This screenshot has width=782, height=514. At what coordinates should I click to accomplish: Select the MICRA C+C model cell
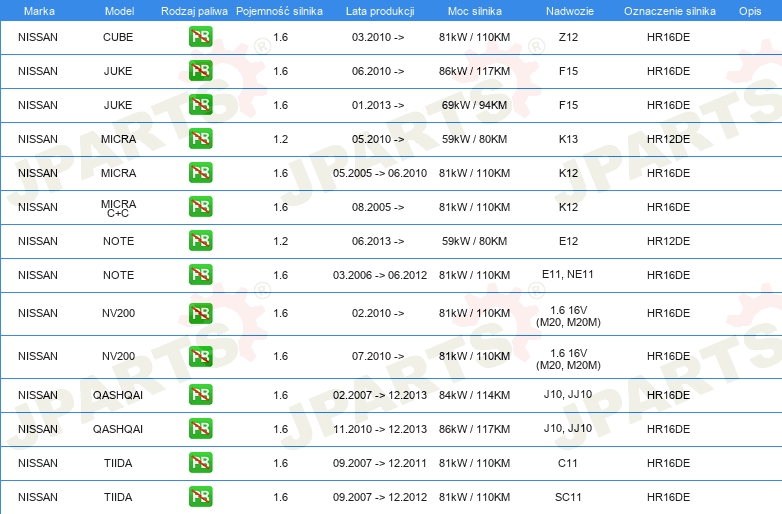tap(118, 208)
